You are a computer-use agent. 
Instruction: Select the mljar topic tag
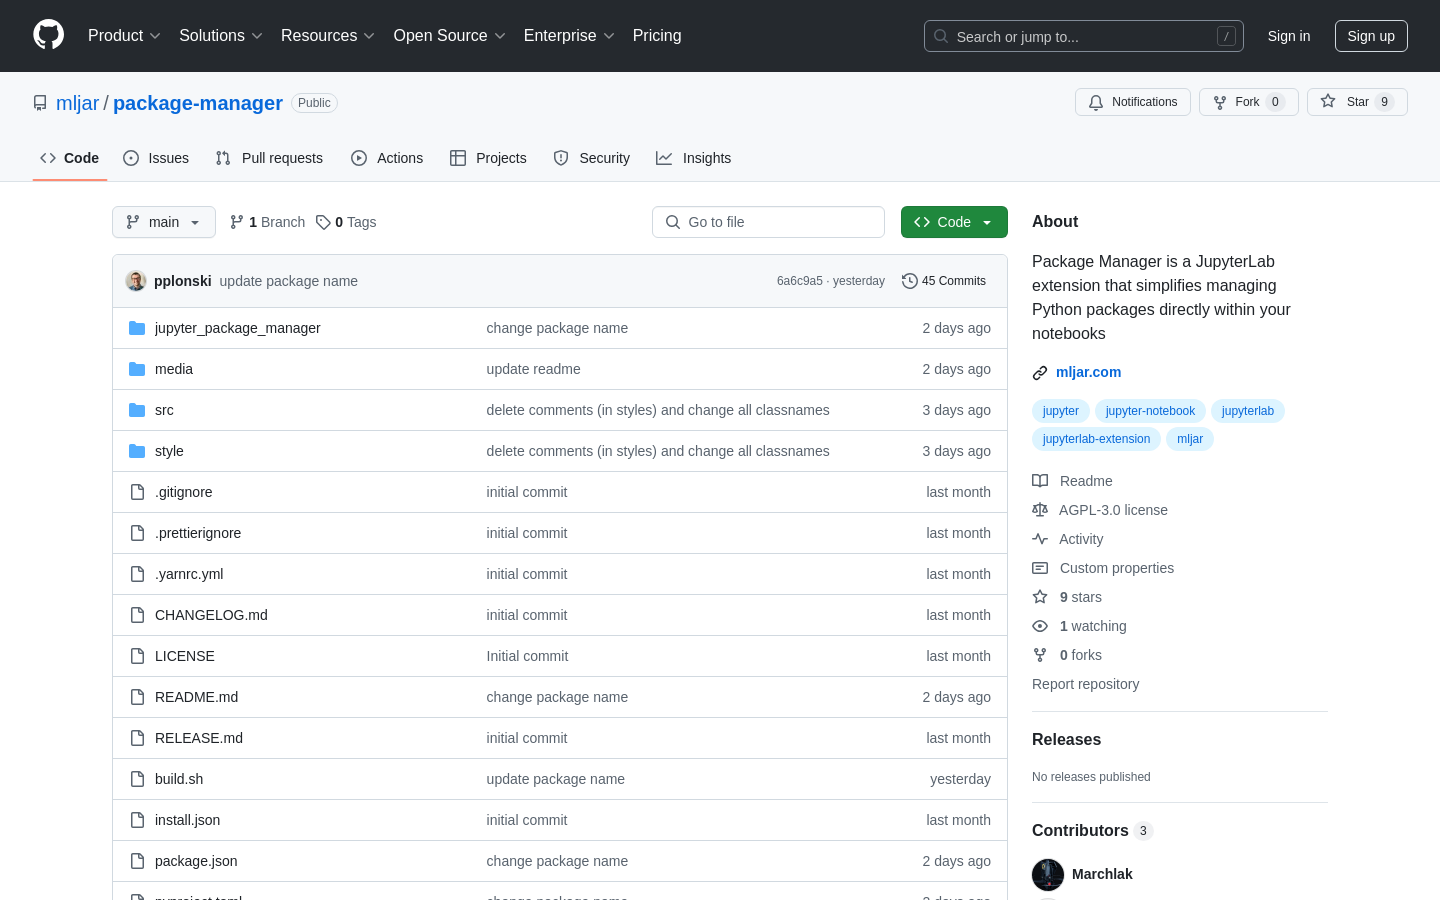[1190, 439]
